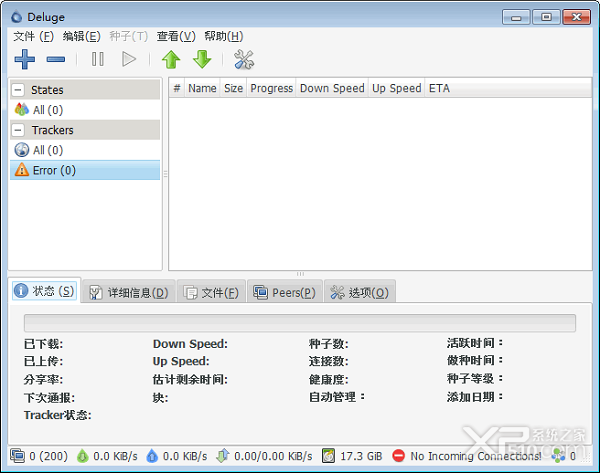The width and height of the screenshot is (600, 473).
Task: Click the torrent progress bar in status tab
Action: point(300,323)
